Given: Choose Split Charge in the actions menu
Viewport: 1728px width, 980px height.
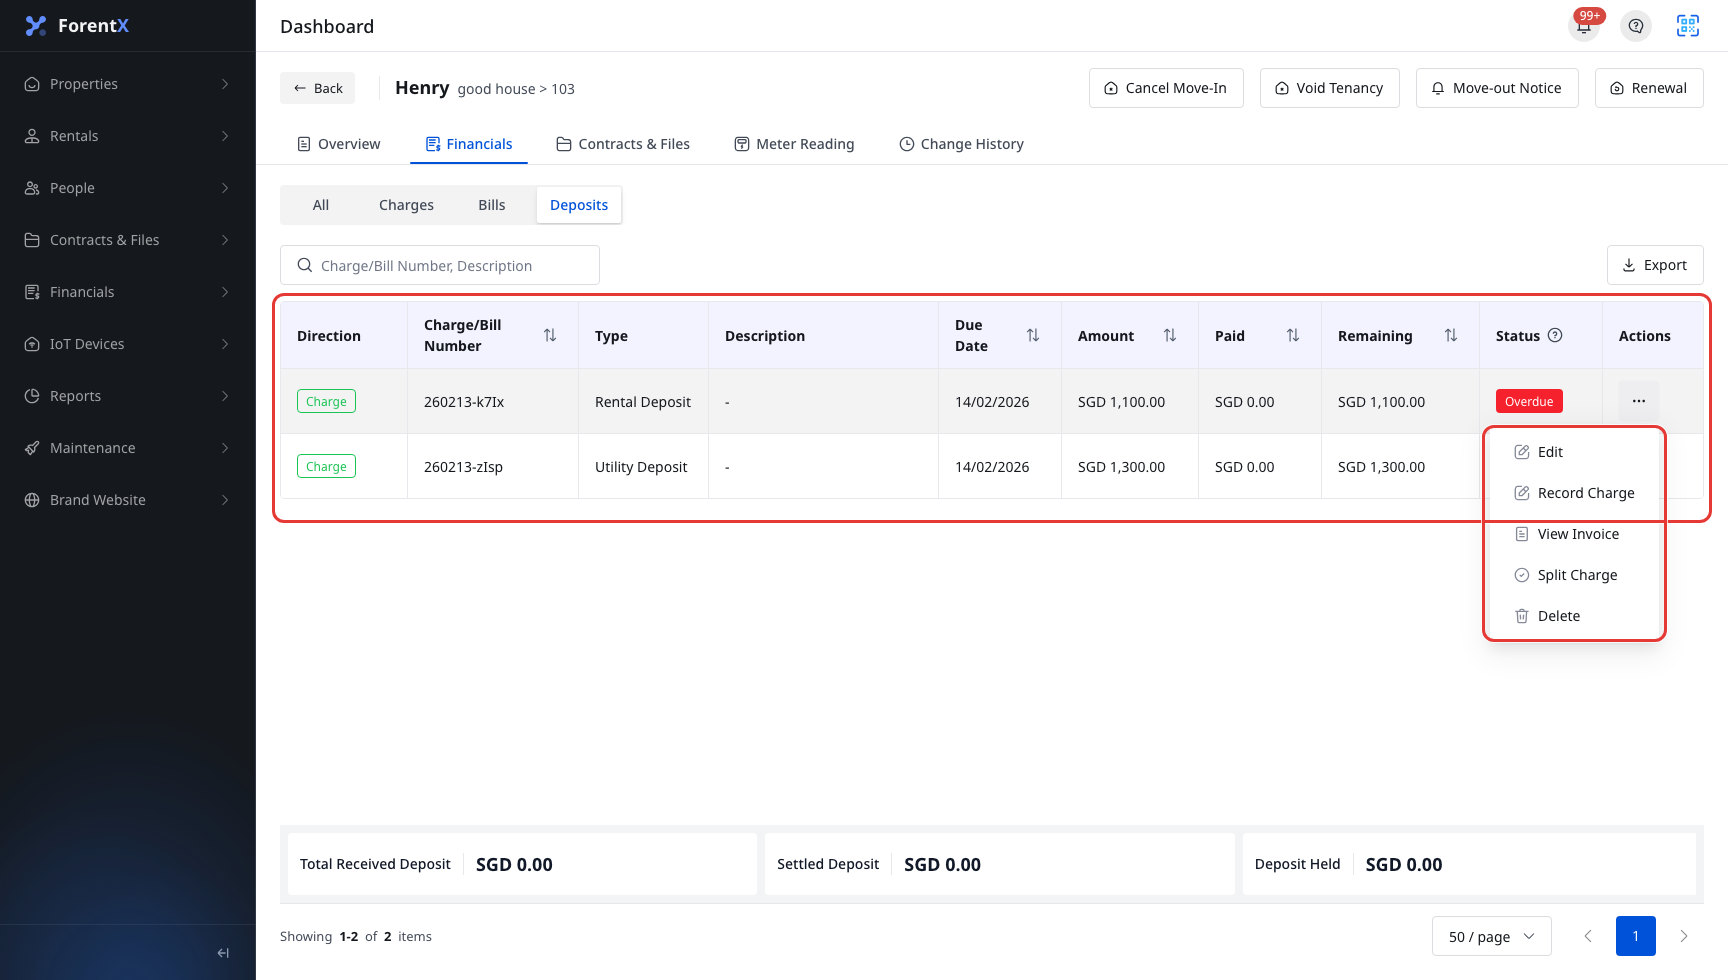Looking at the screenshot, I should (x=1575, y=575).
